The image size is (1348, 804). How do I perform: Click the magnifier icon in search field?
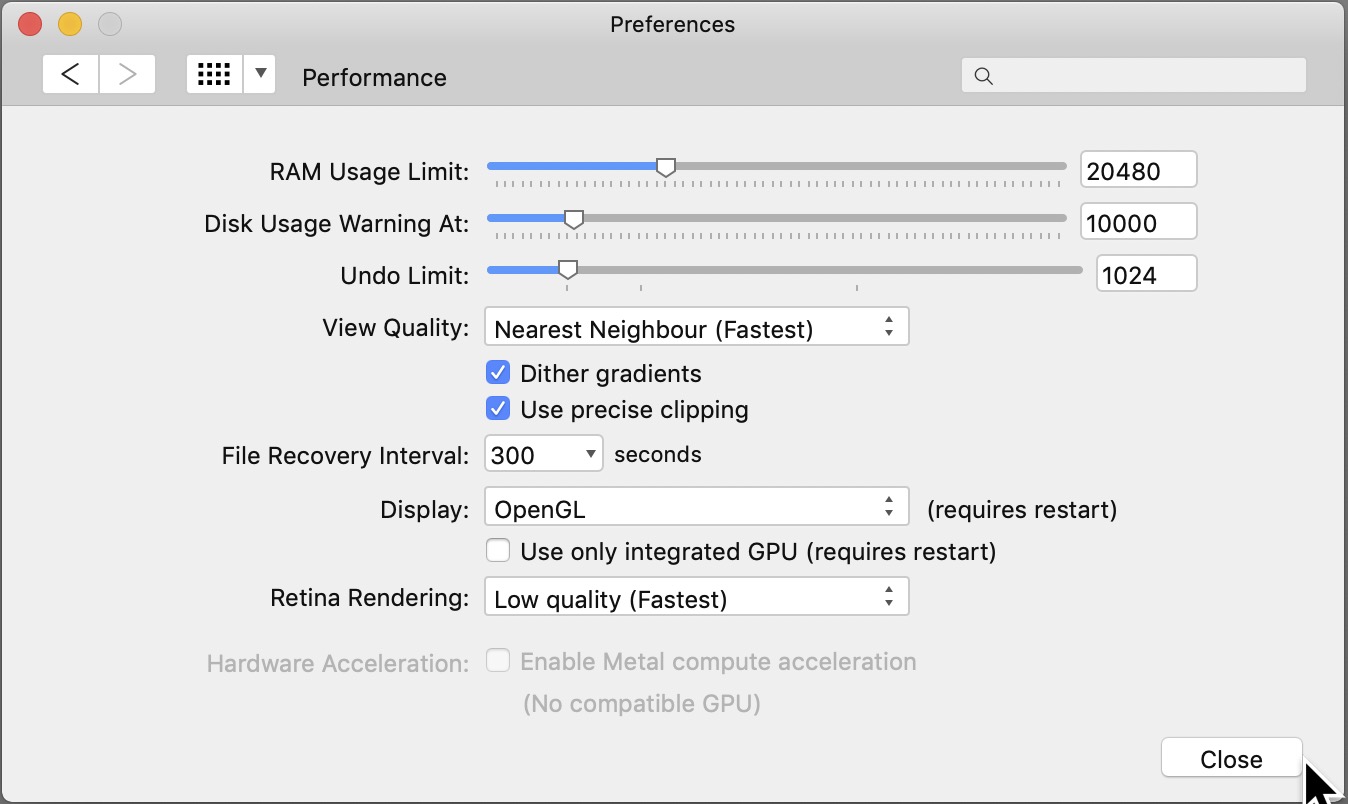(x=984, y=76)
